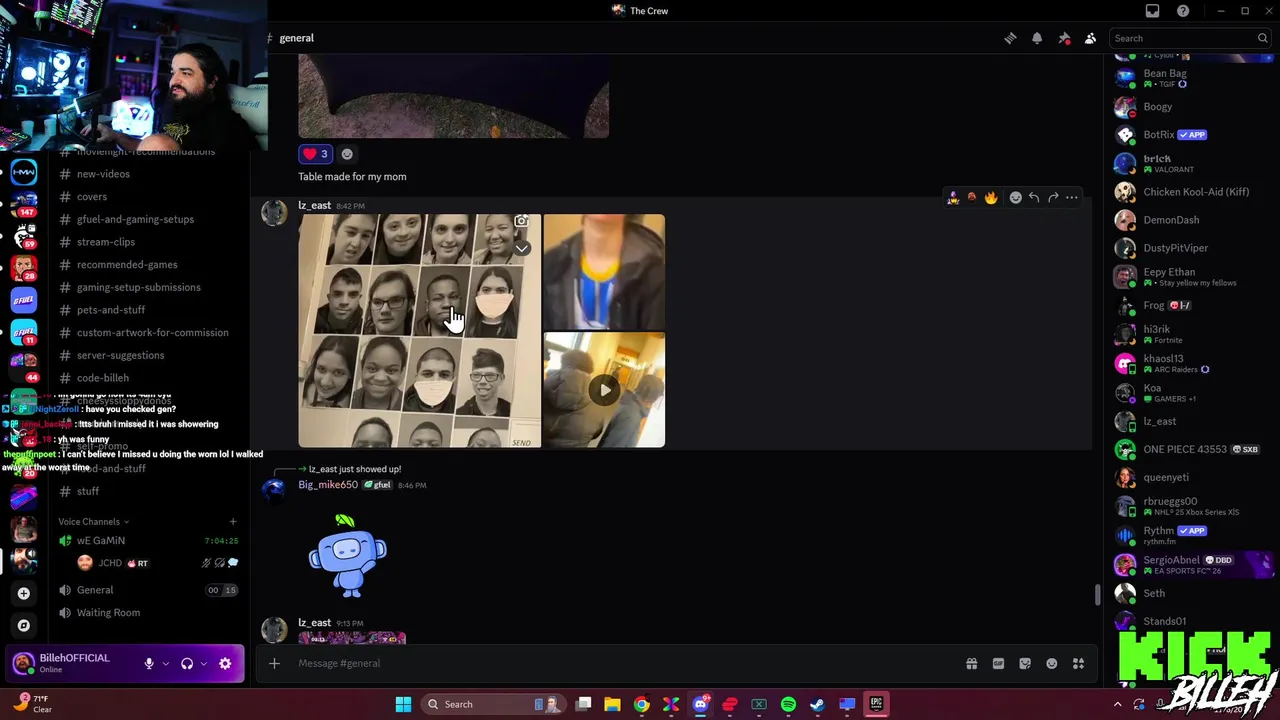Expand audio output options arrow
This screenshot has height=720, width=1280.
204,664
